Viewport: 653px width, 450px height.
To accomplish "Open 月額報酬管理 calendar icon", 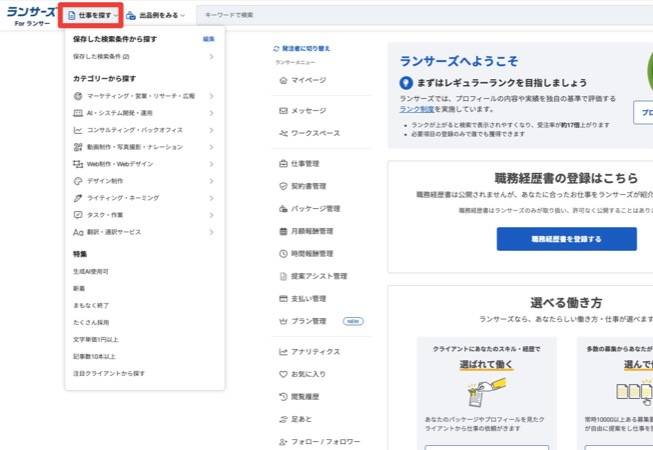I will point(283,231).
